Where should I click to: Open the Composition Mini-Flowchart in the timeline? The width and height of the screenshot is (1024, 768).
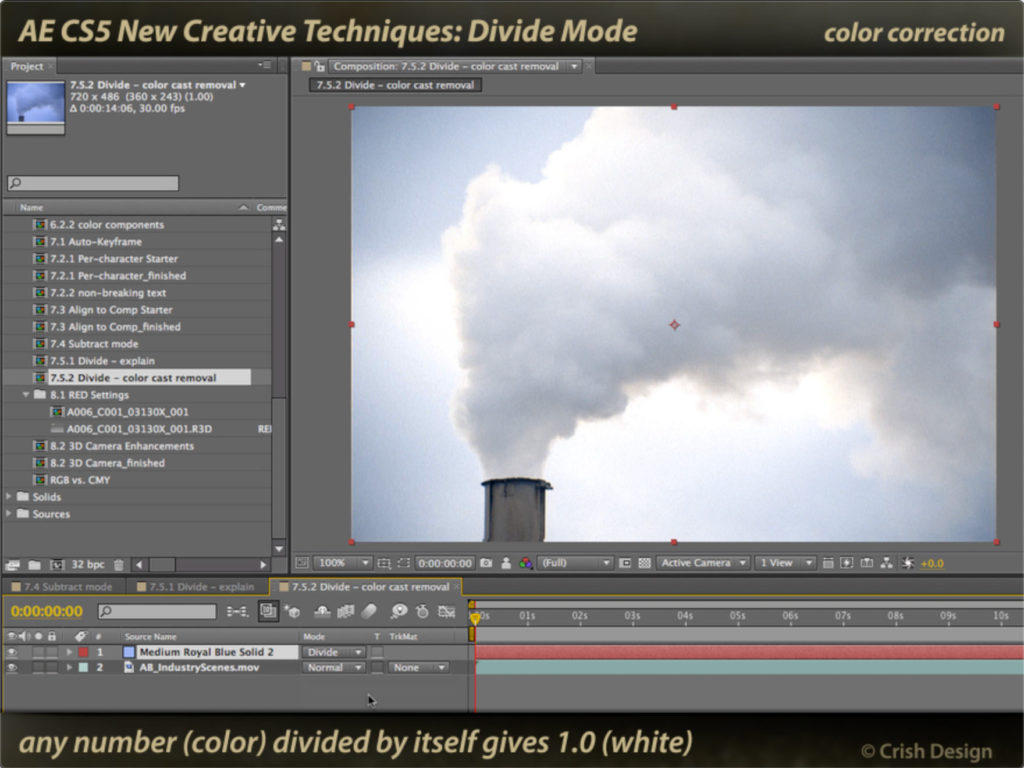238,612
